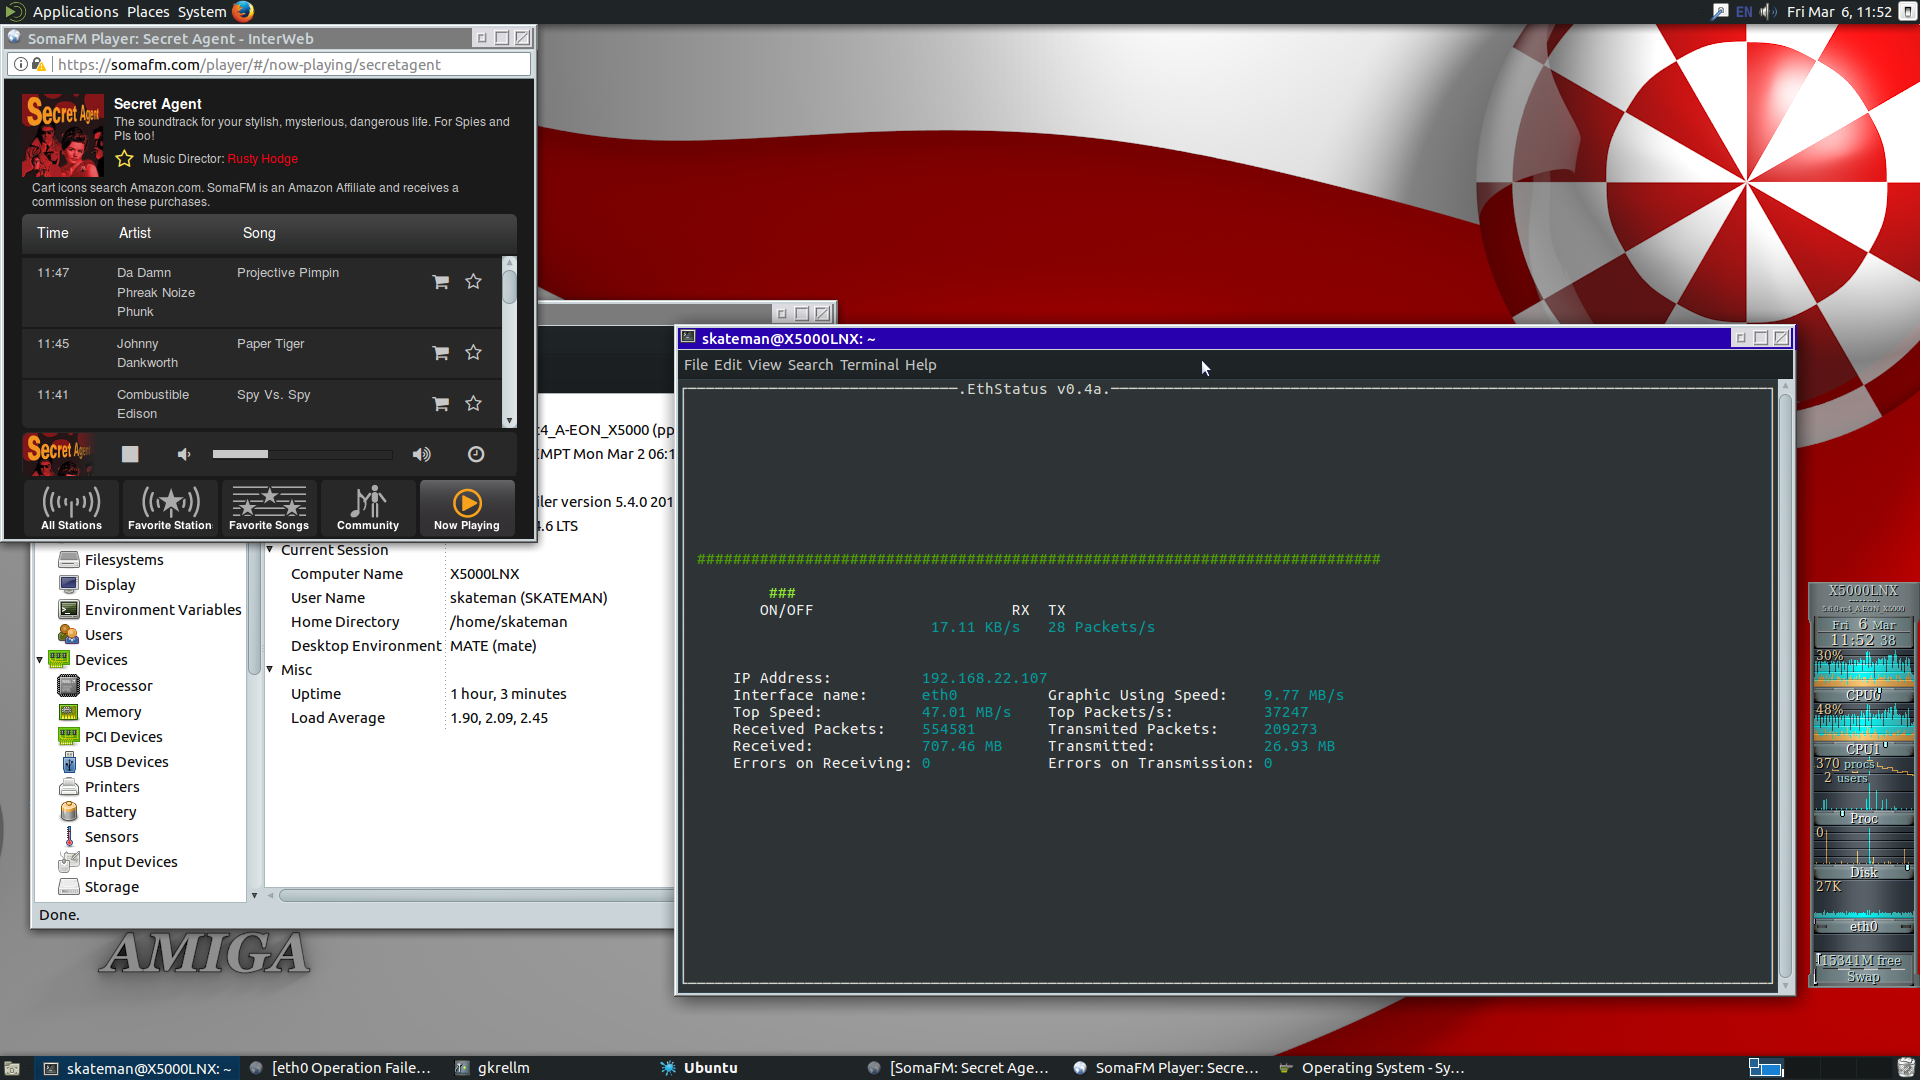Open the clock showing Fri Mar 6

point(1838,12)
